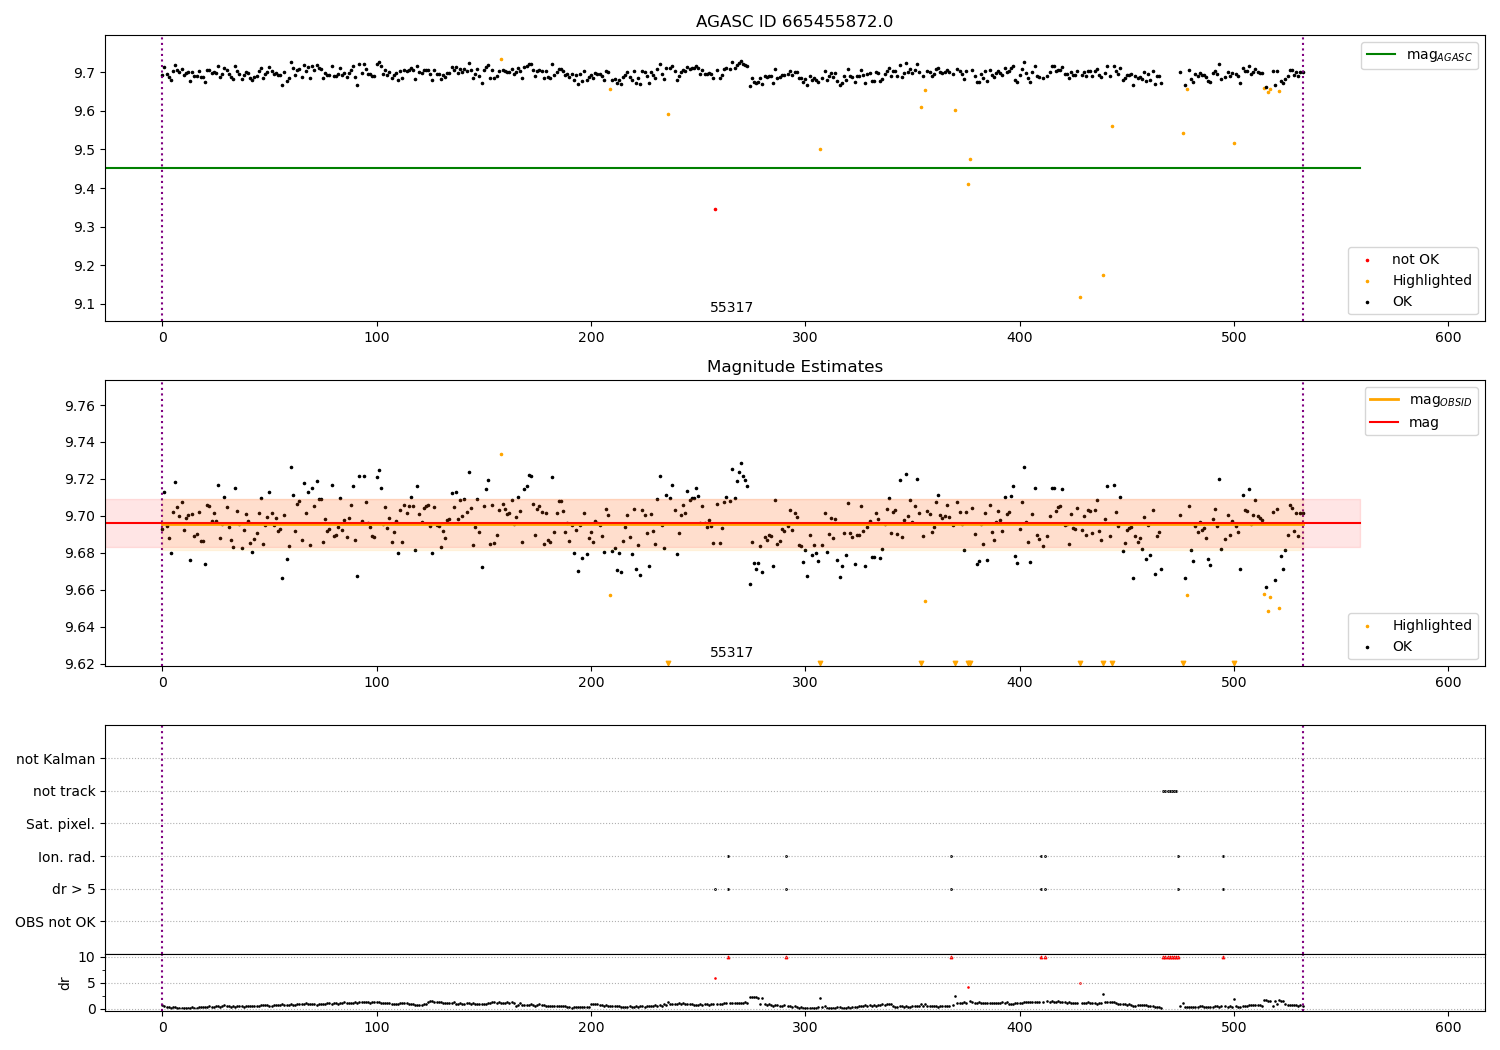1500x1050 pixels.
Task: Click the red "mag" legend line sample
Action: [1385, 423]
